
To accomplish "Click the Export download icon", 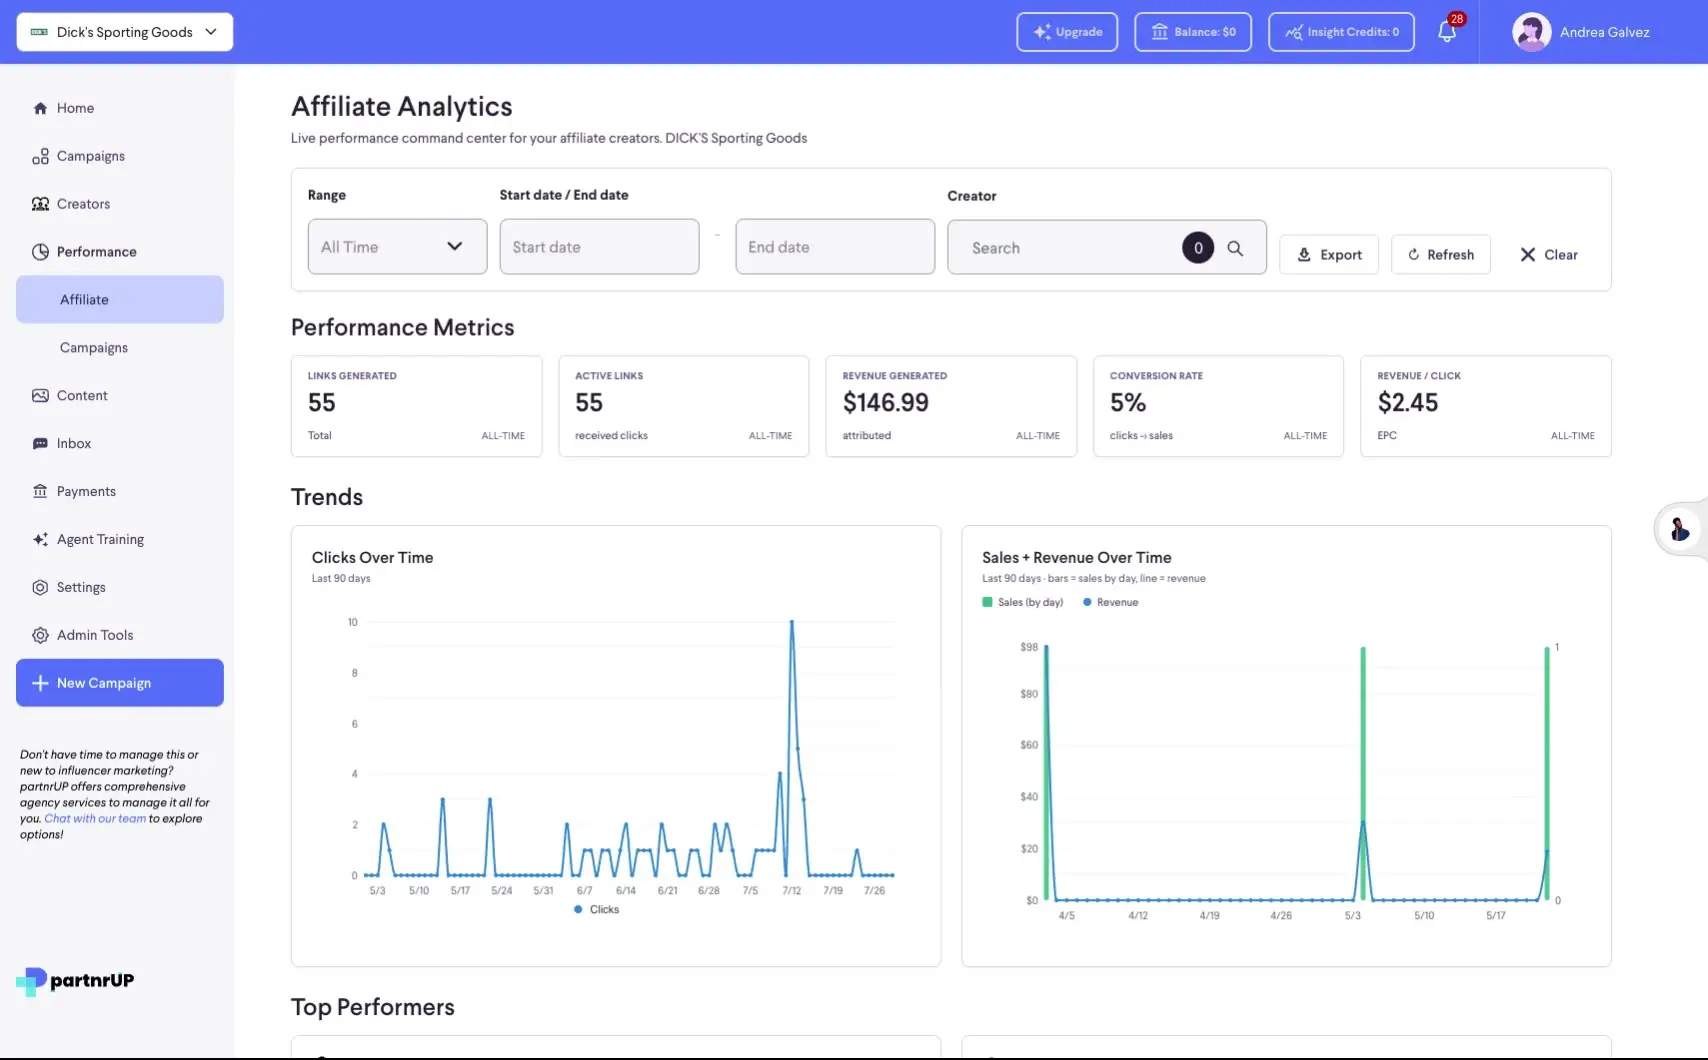I will (x=1304, y=255).
